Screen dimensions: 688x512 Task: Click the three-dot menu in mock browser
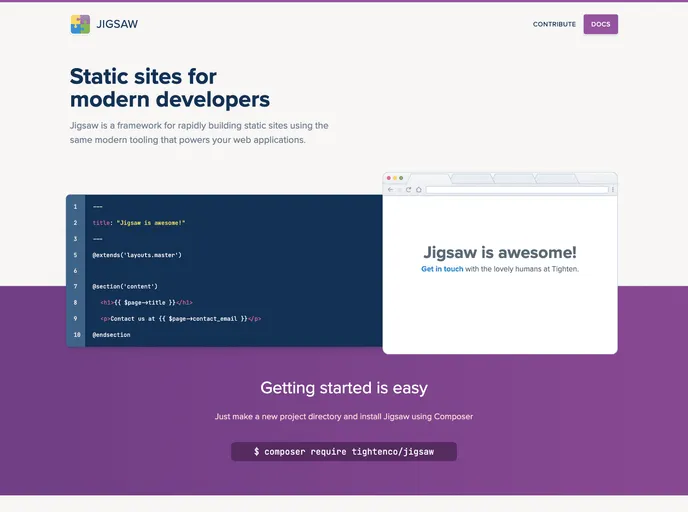tap(613, 190)
